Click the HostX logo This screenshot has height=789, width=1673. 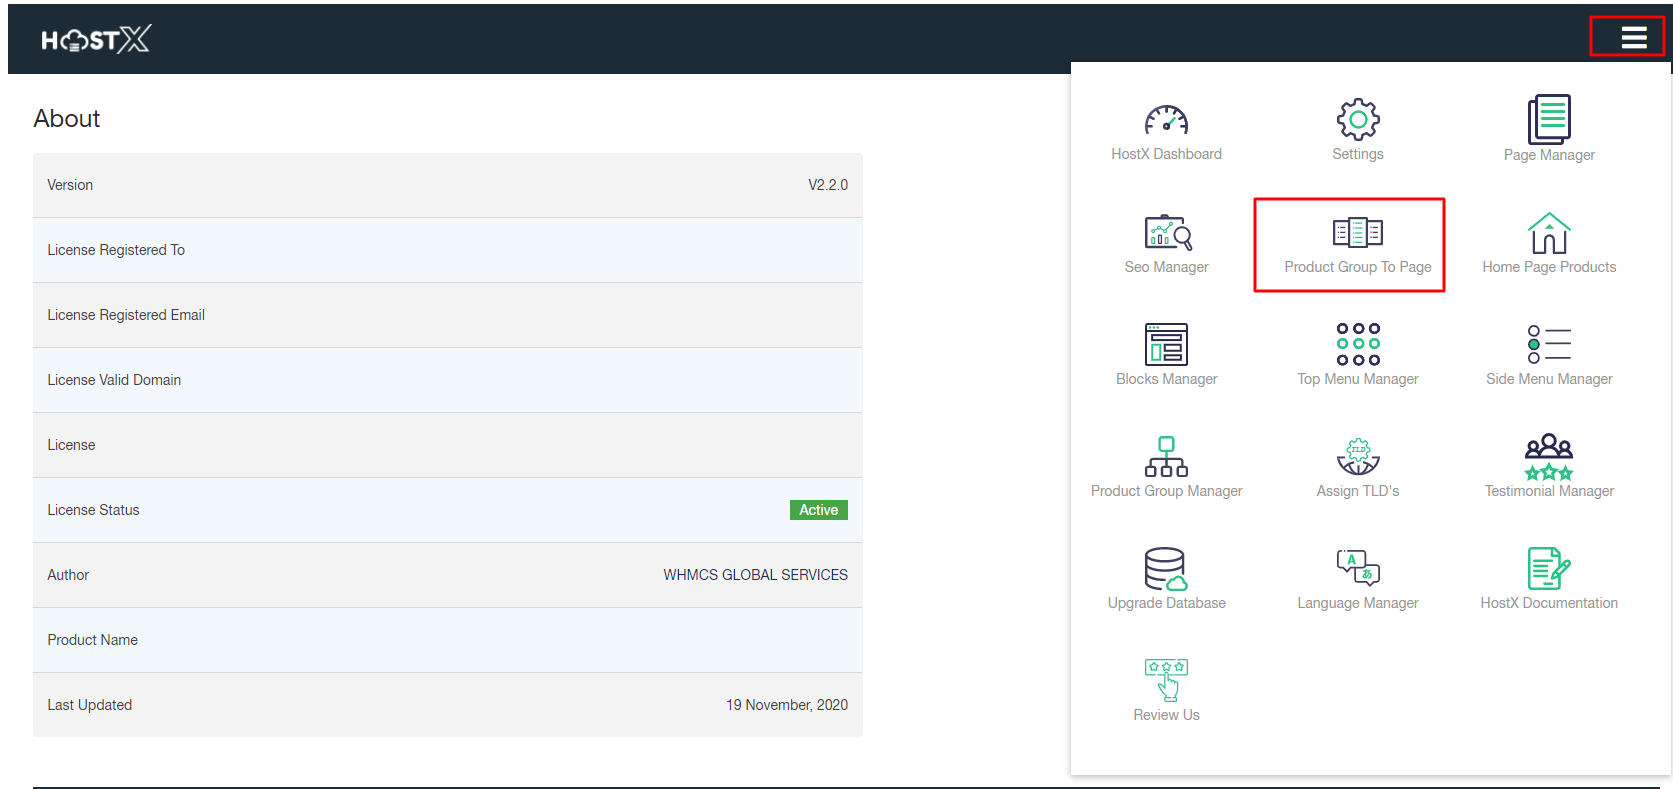[x=95, y=39]
